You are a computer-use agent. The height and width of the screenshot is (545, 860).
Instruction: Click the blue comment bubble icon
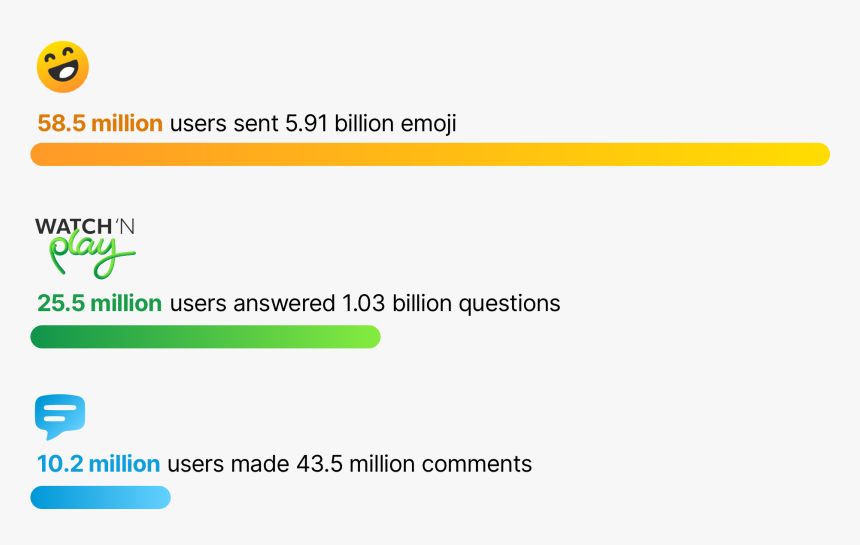click(x=60, y=417)
